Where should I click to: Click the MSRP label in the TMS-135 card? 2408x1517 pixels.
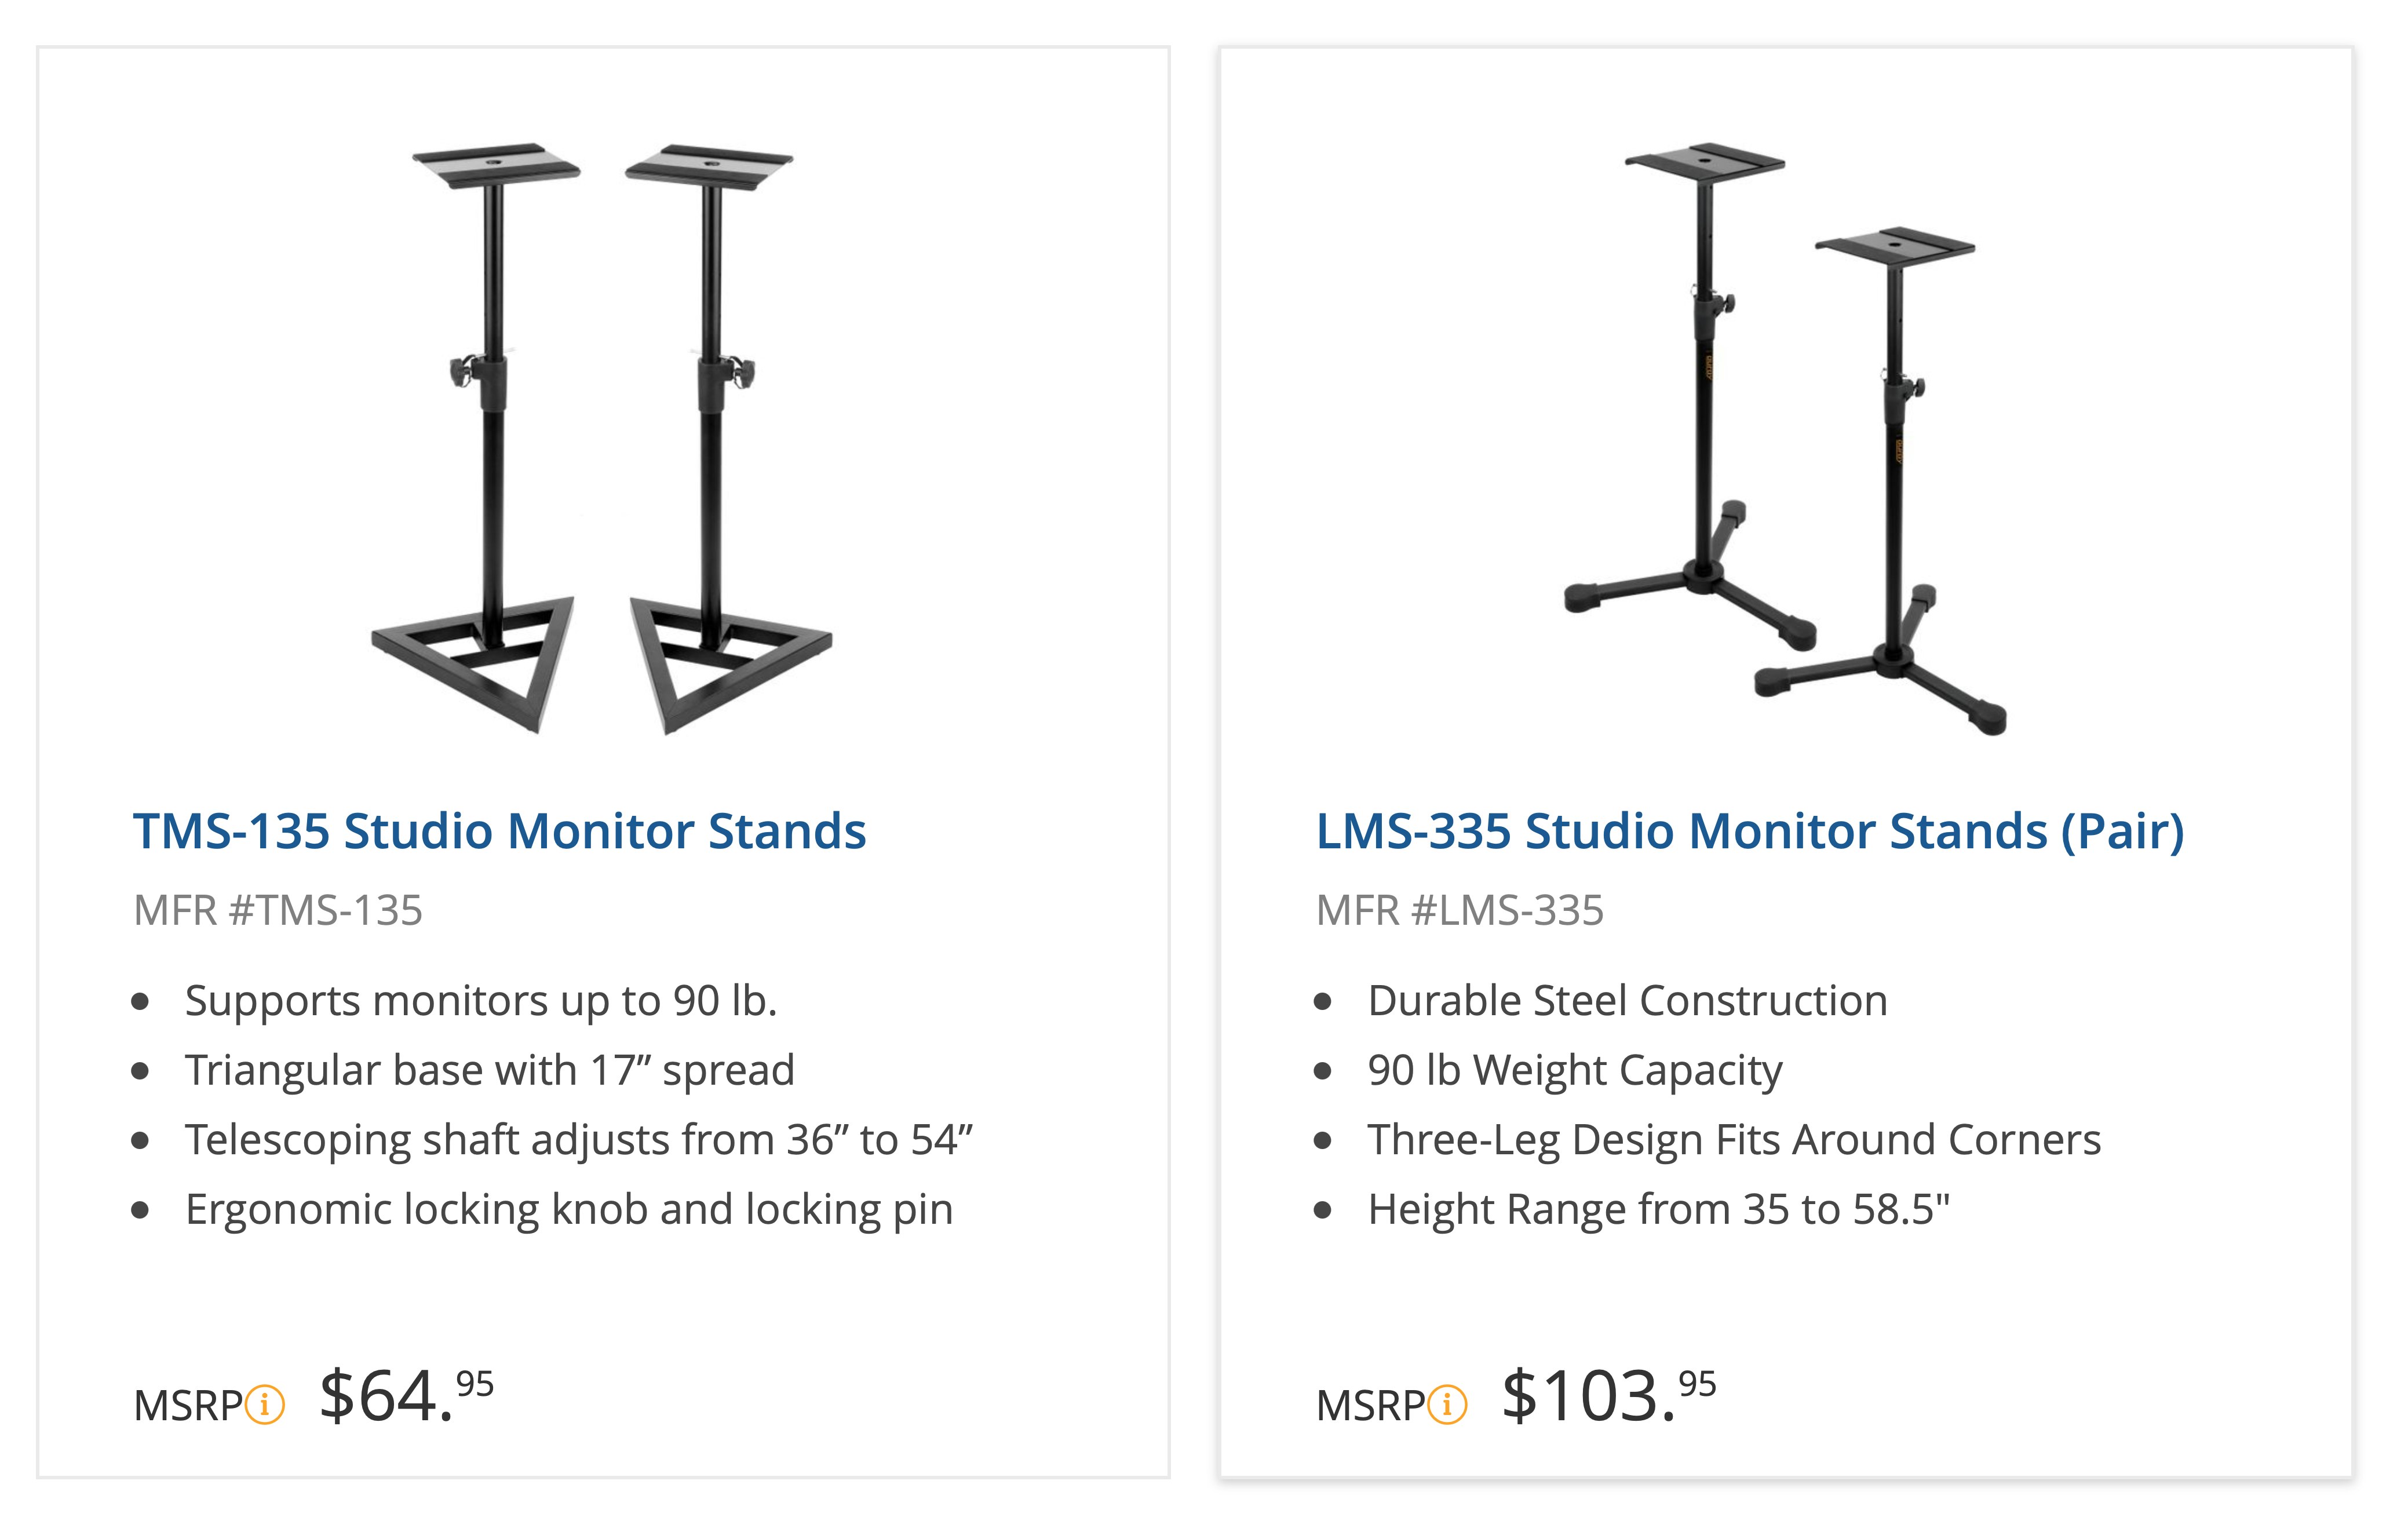[188, 1405]
